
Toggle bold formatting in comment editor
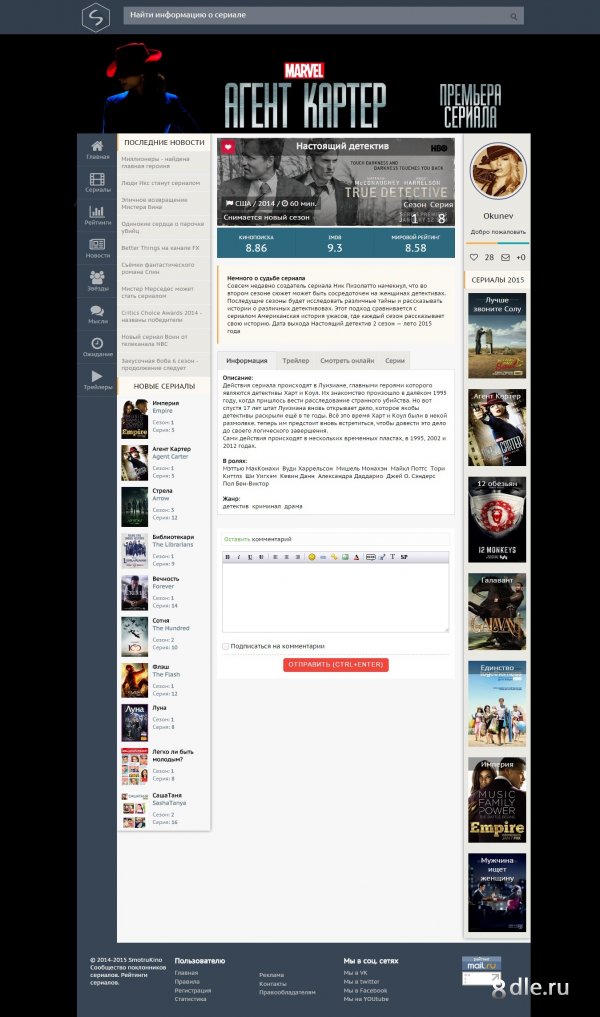[x=228, y=557]
